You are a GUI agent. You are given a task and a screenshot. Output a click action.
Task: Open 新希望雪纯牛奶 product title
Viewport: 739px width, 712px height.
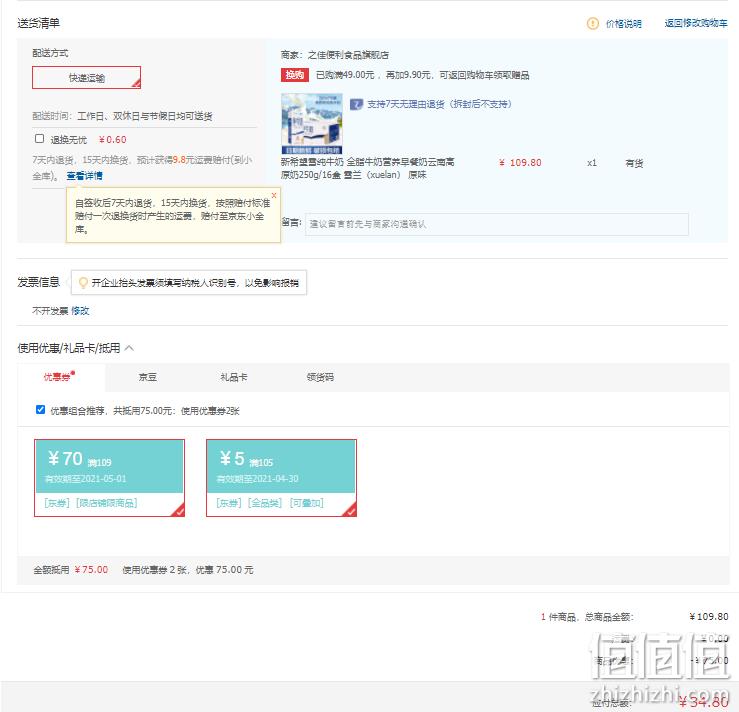pyautogui.click(x=368, y=168)
